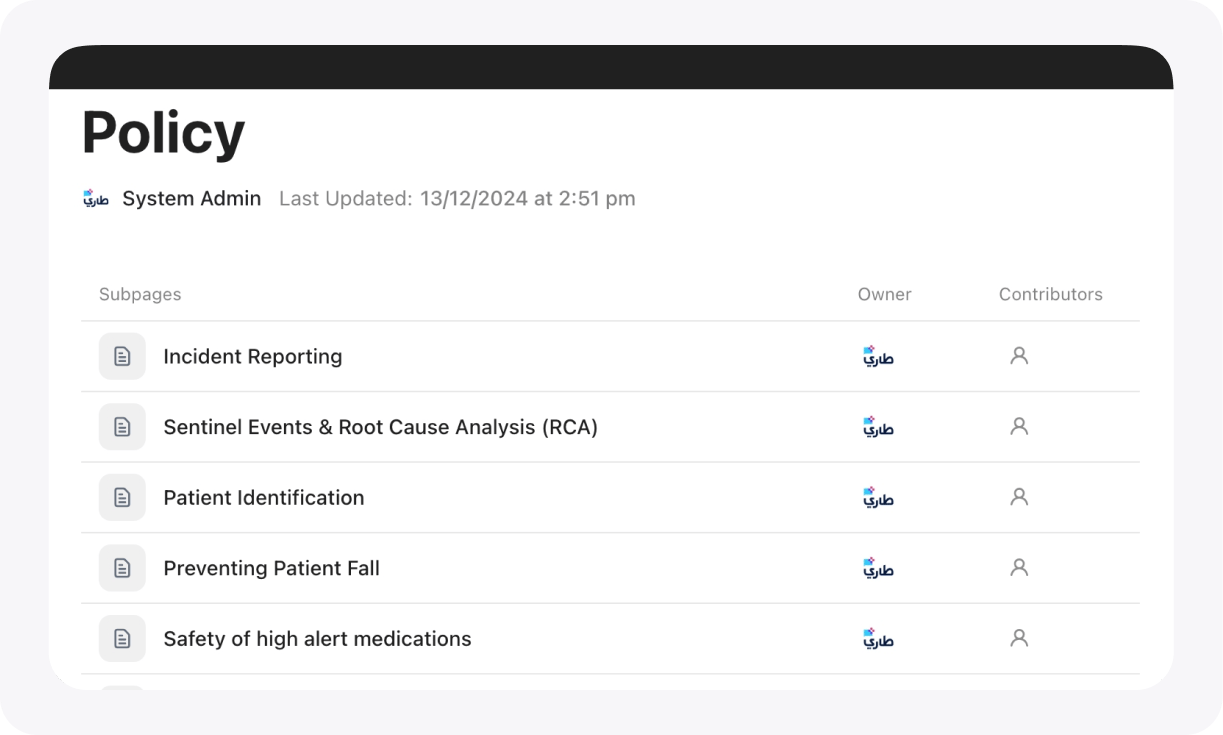Click the Subpages column header
1223x735 pixels.
tap(140, 294)
